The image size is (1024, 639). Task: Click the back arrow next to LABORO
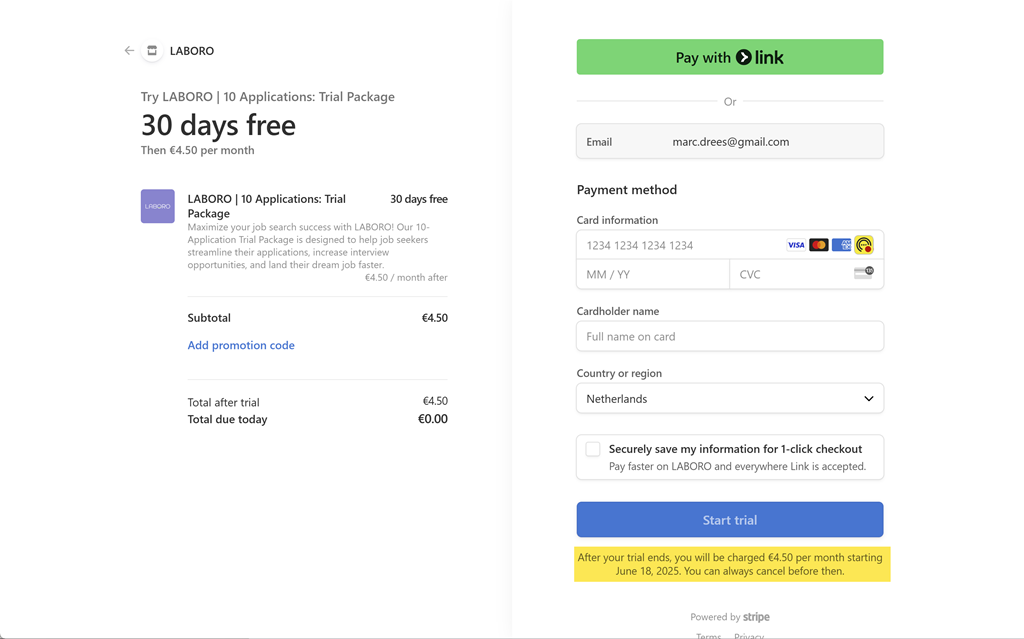(x=129, y=51)
